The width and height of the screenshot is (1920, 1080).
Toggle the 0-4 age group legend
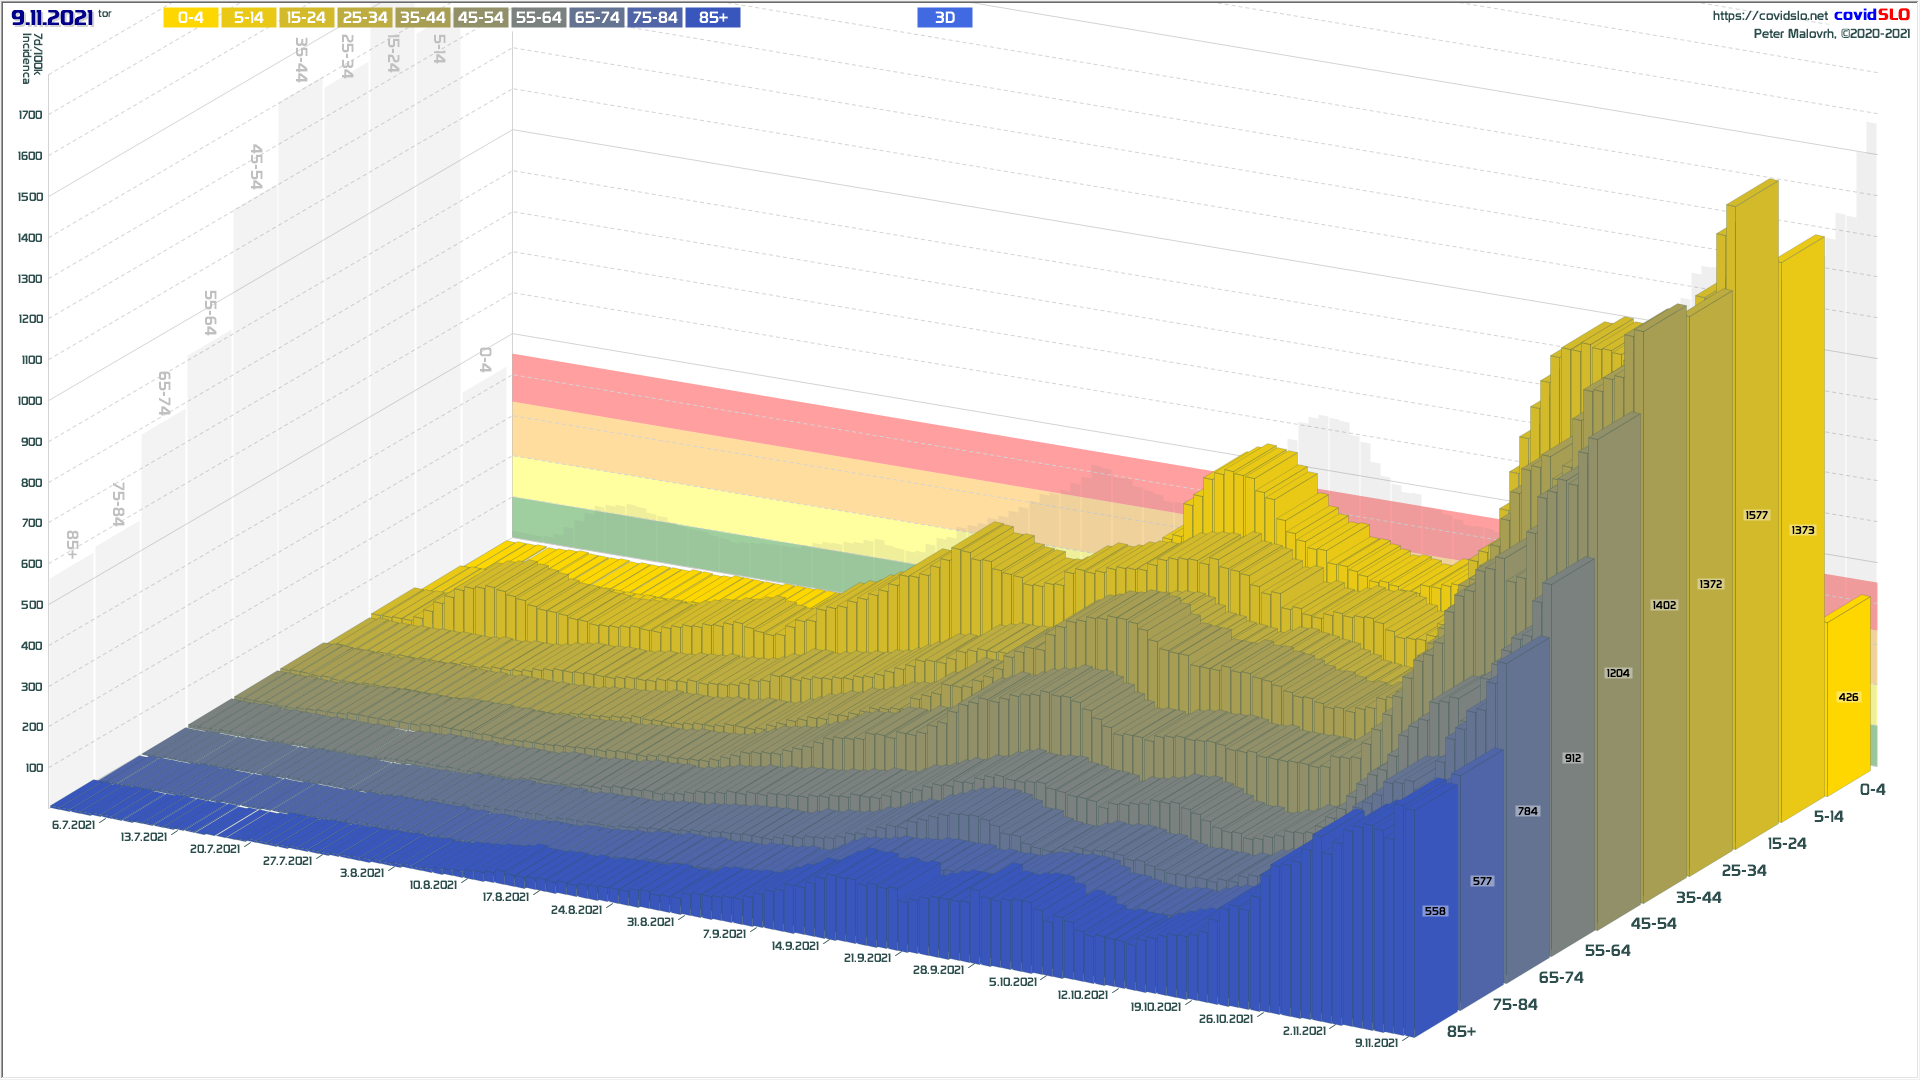click(190, 18)
